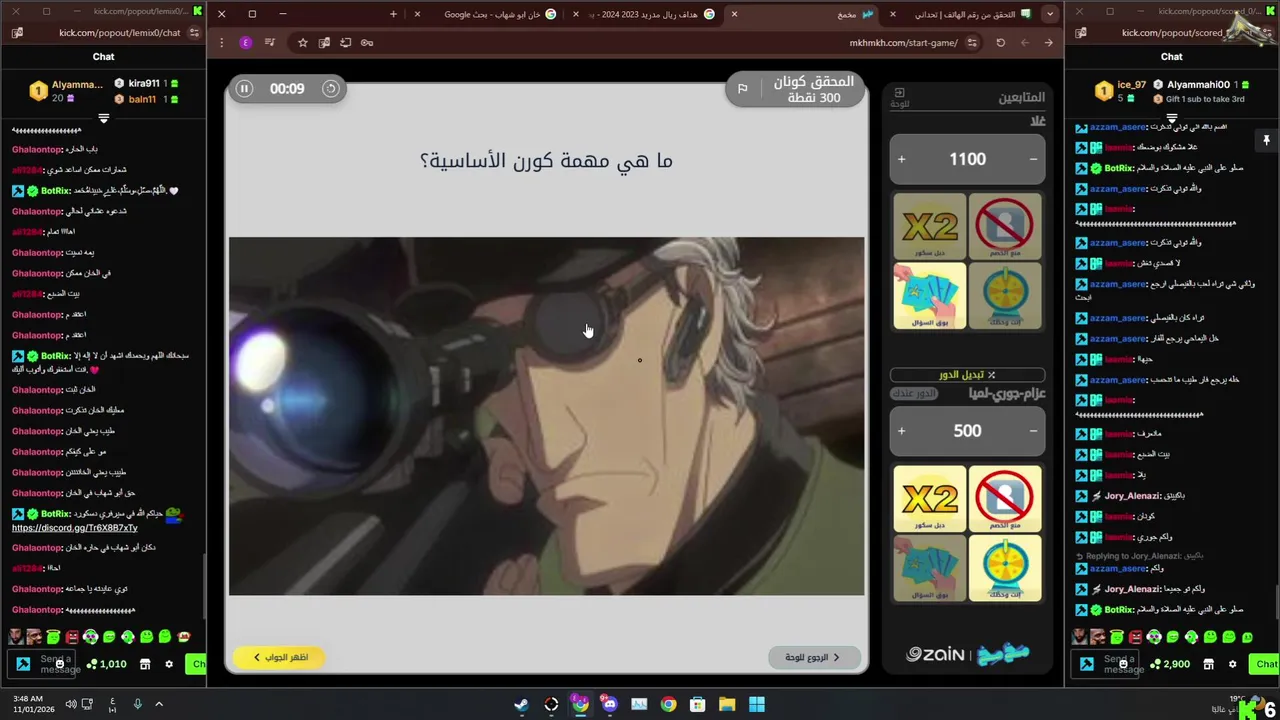The image size is (1280, 720).
Task: Reload the browser page
Action: (x=1000, y=43)
